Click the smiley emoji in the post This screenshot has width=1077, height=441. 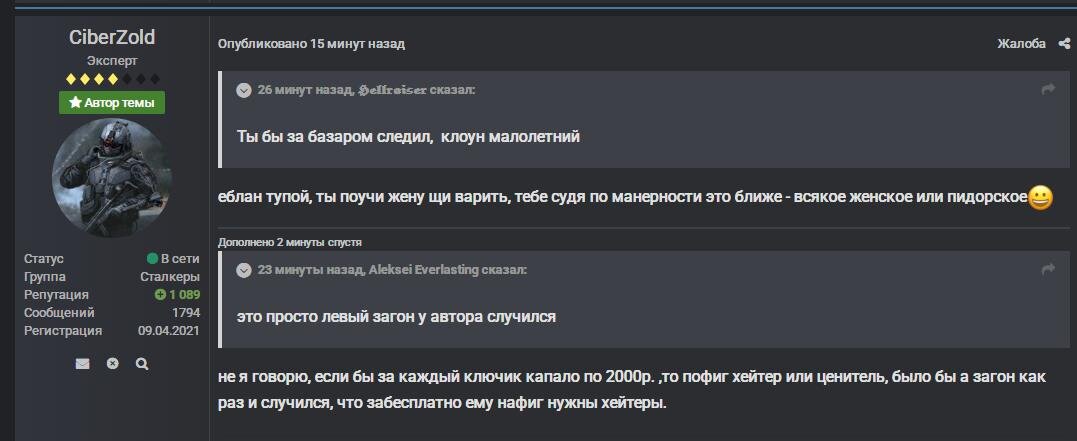click(x=1040, y=199)
